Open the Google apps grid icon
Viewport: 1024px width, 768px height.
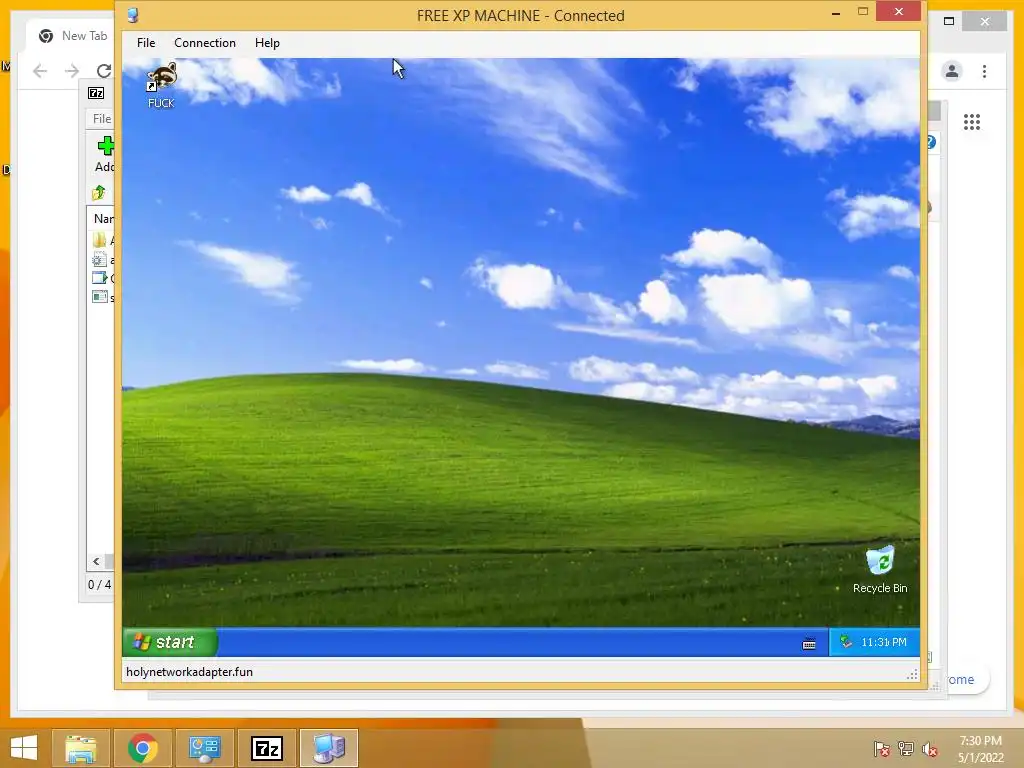point(972,122)
